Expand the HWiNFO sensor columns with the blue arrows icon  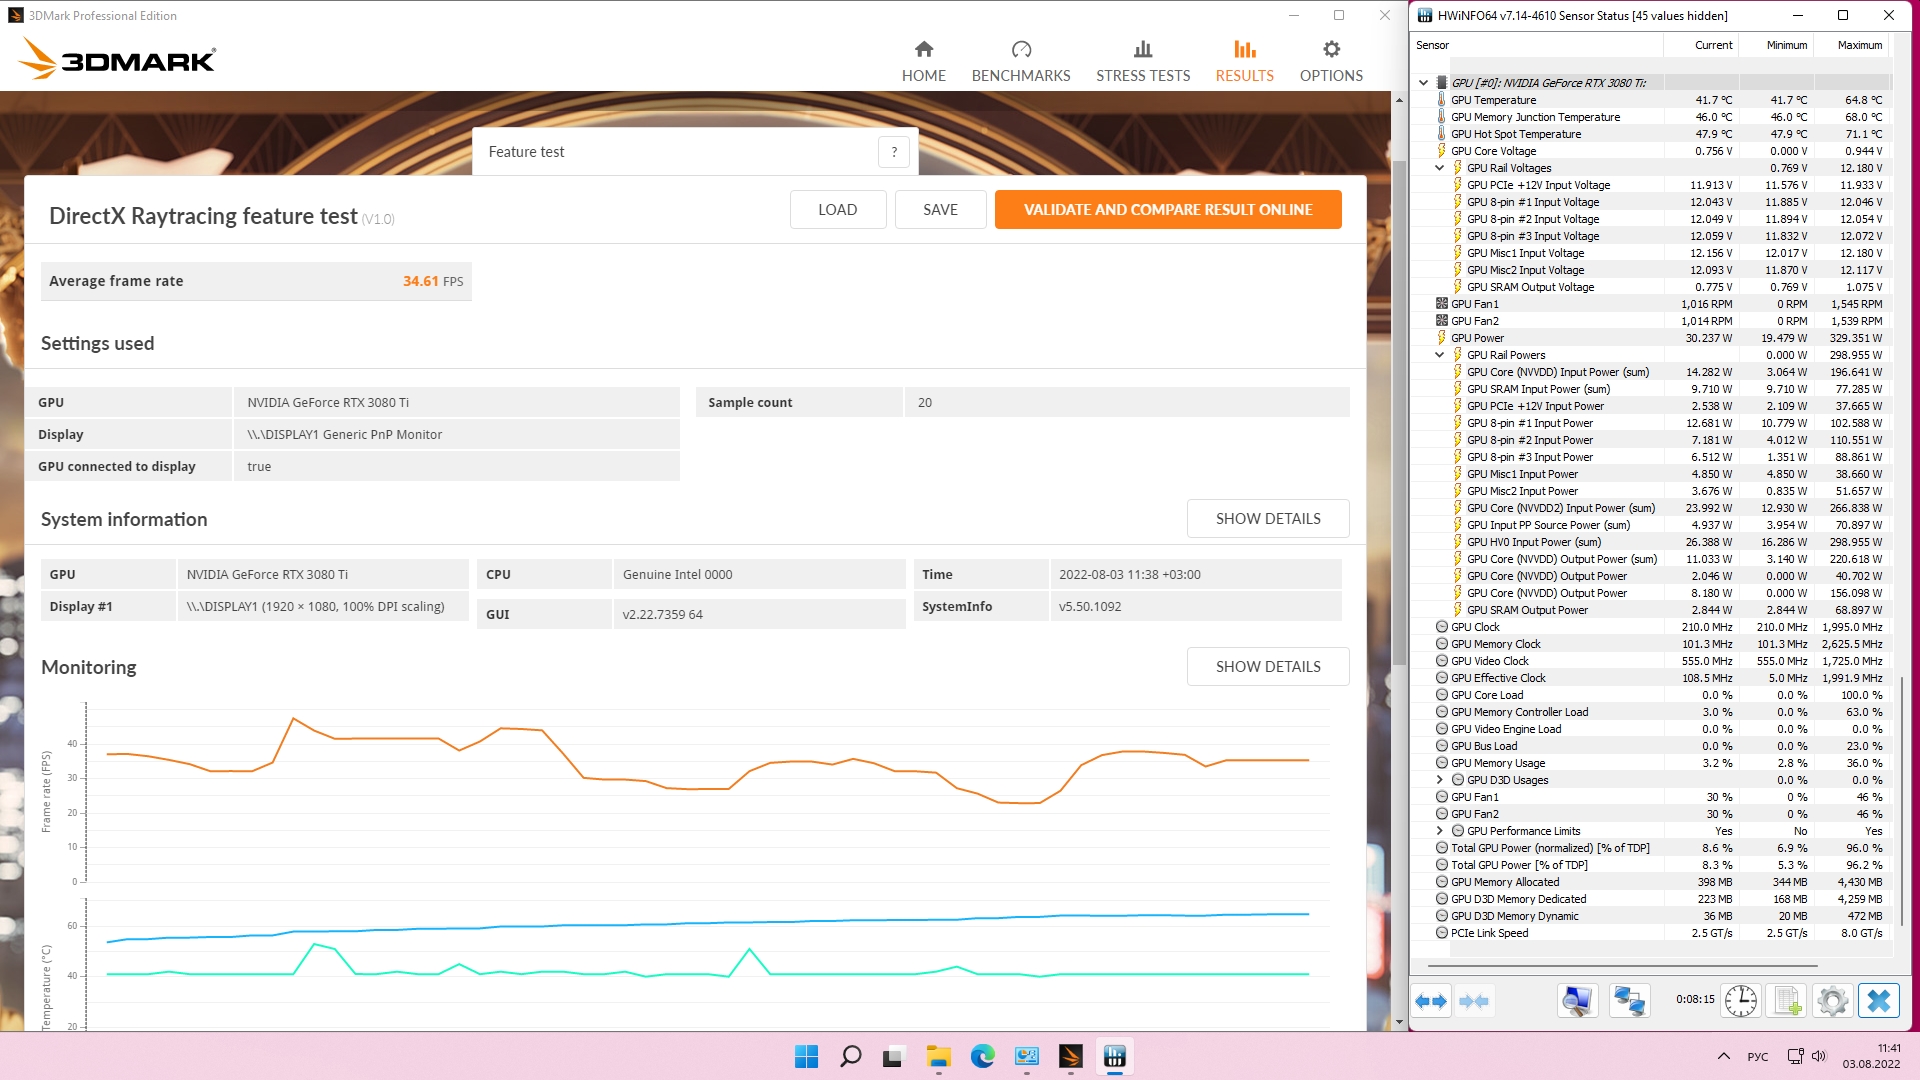click(x=1431, y=1001)
